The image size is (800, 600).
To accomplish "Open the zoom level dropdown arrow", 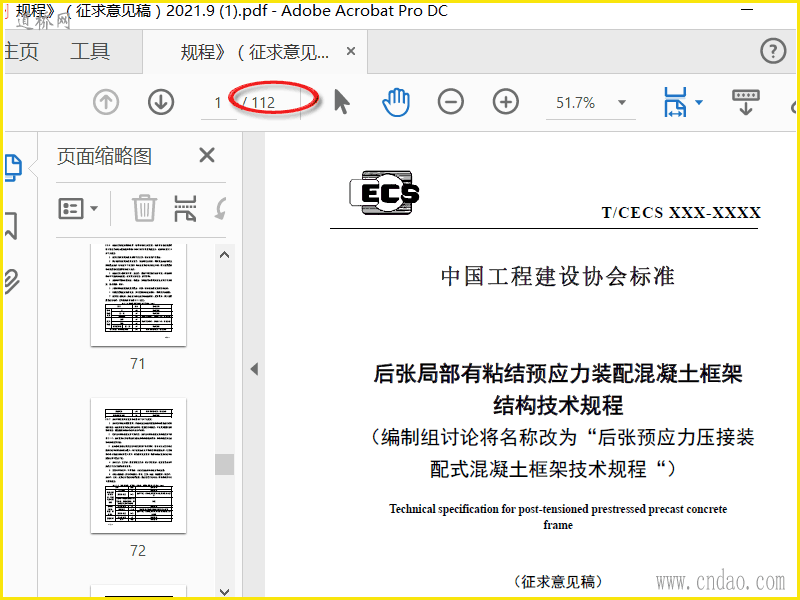I will point(621,103).
